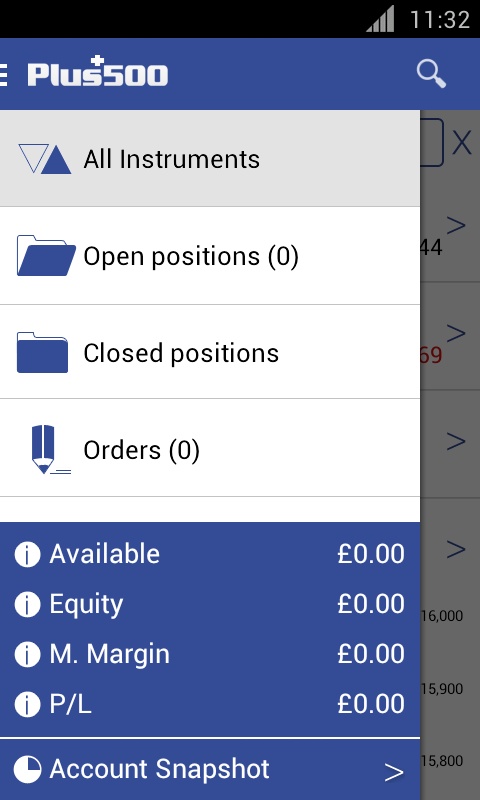The height and width of the screenshot is (800, 480).
Task: View Orders (0) list
Action: [210, 447]
